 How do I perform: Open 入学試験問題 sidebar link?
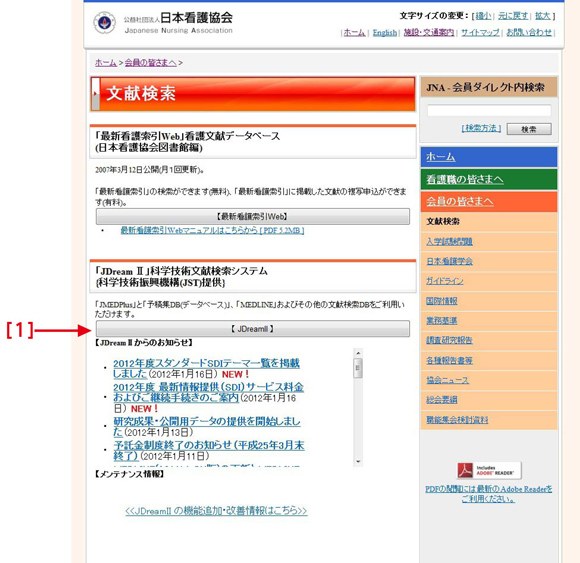[449, 242]
